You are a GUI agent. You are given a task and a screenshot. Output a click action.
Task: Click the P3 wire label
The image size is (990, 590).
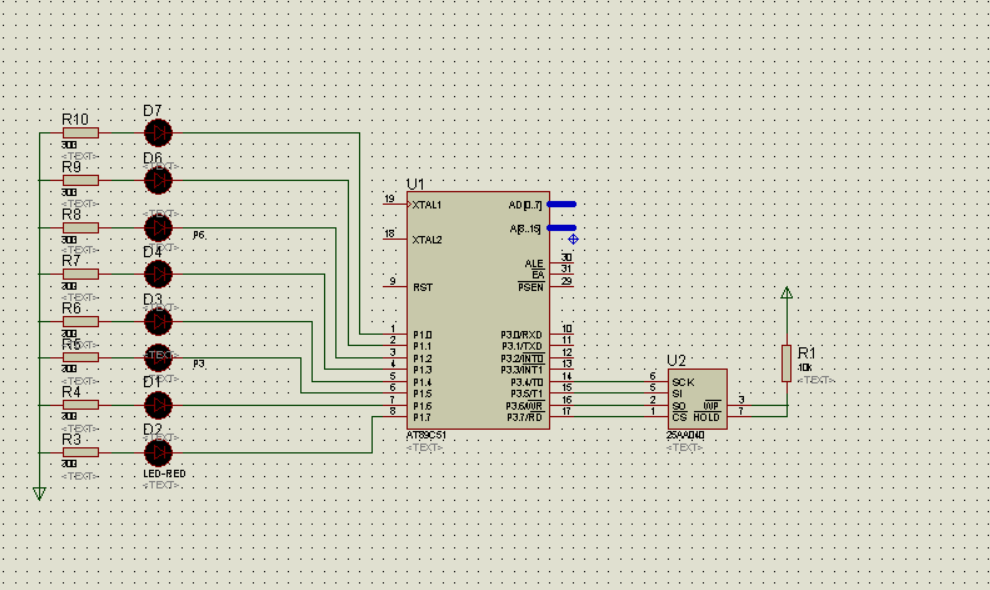point(199,364)
